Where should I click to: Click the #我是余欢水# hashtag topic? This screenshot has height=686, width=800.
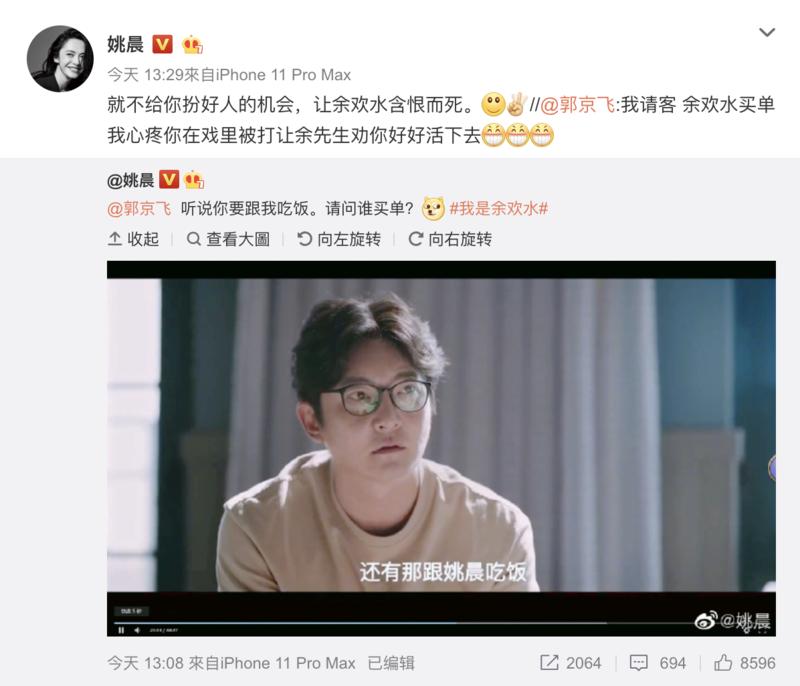coord(498,209)
